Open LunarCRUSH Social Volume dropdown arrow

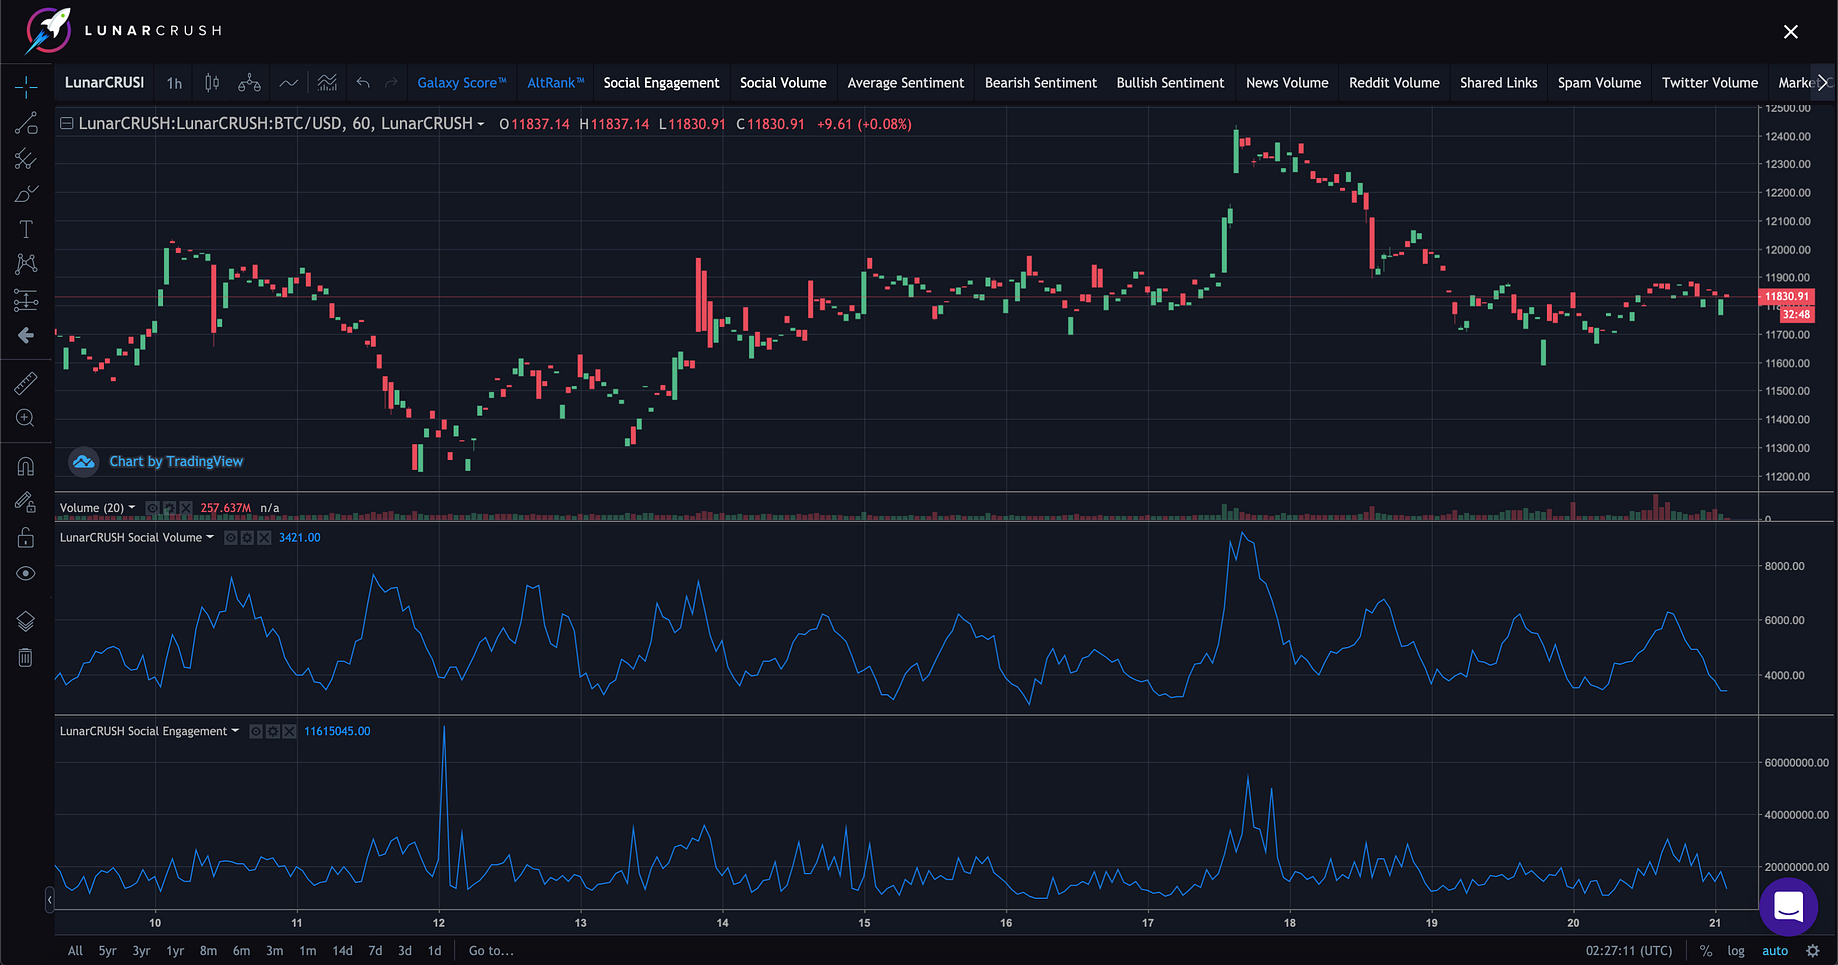[210, 538]
